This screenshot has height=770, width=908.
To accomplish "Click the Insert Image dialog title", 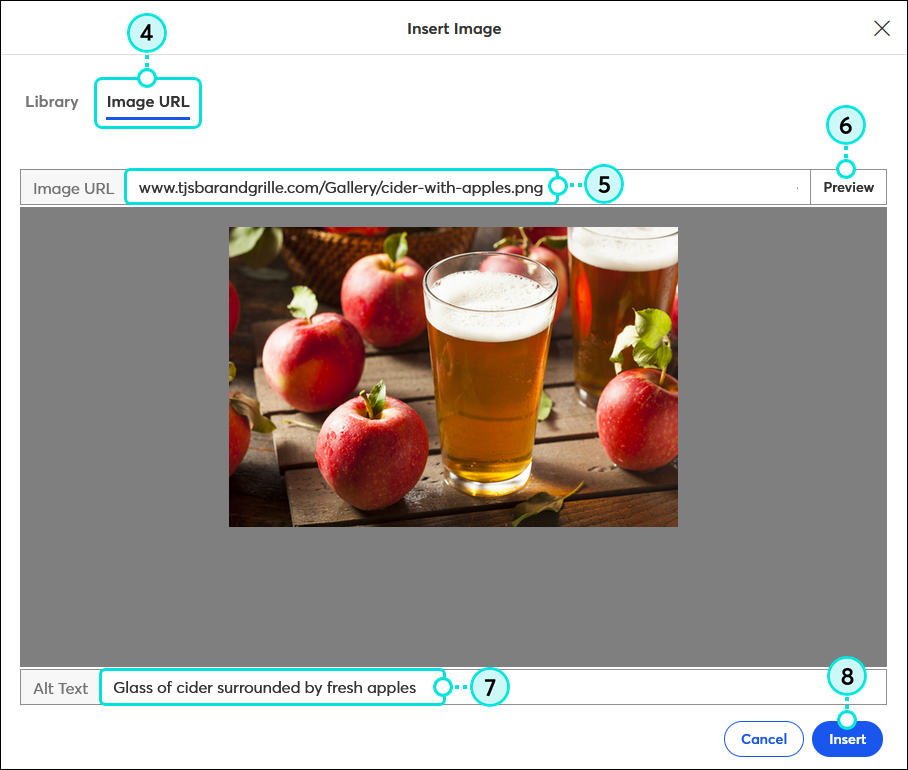I will 454,28.
